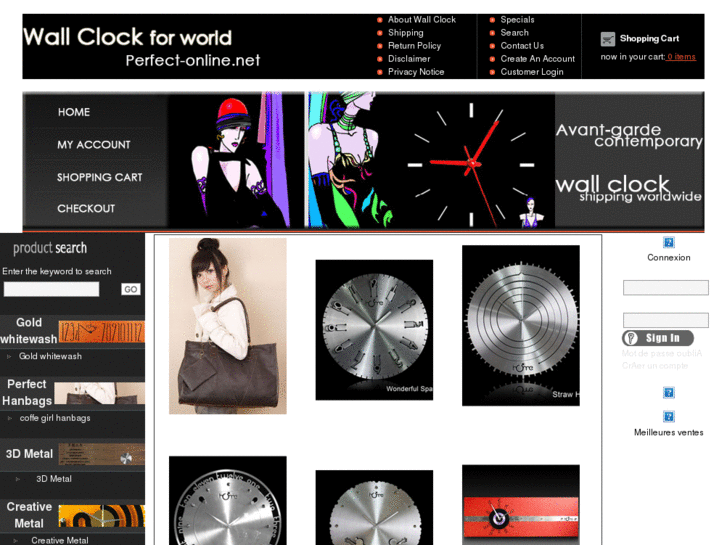Open the Disclaimer link
The height and width of the screenshot is (545, 727).
point(409,59)
